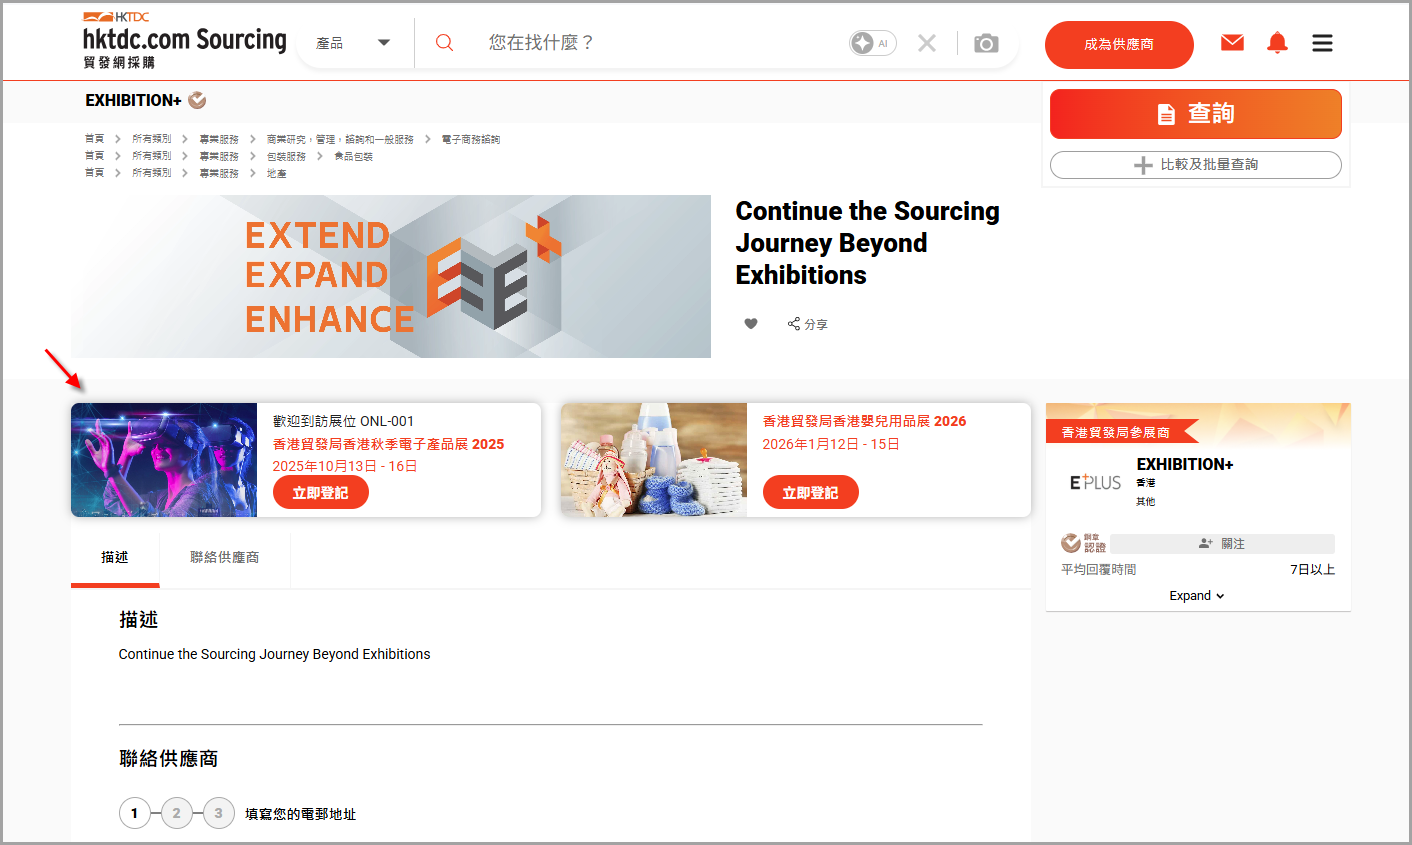Click the date 2026年1月12日 - 15日
The width and height of the screenshot is (1412, 845).
(831, 444)
